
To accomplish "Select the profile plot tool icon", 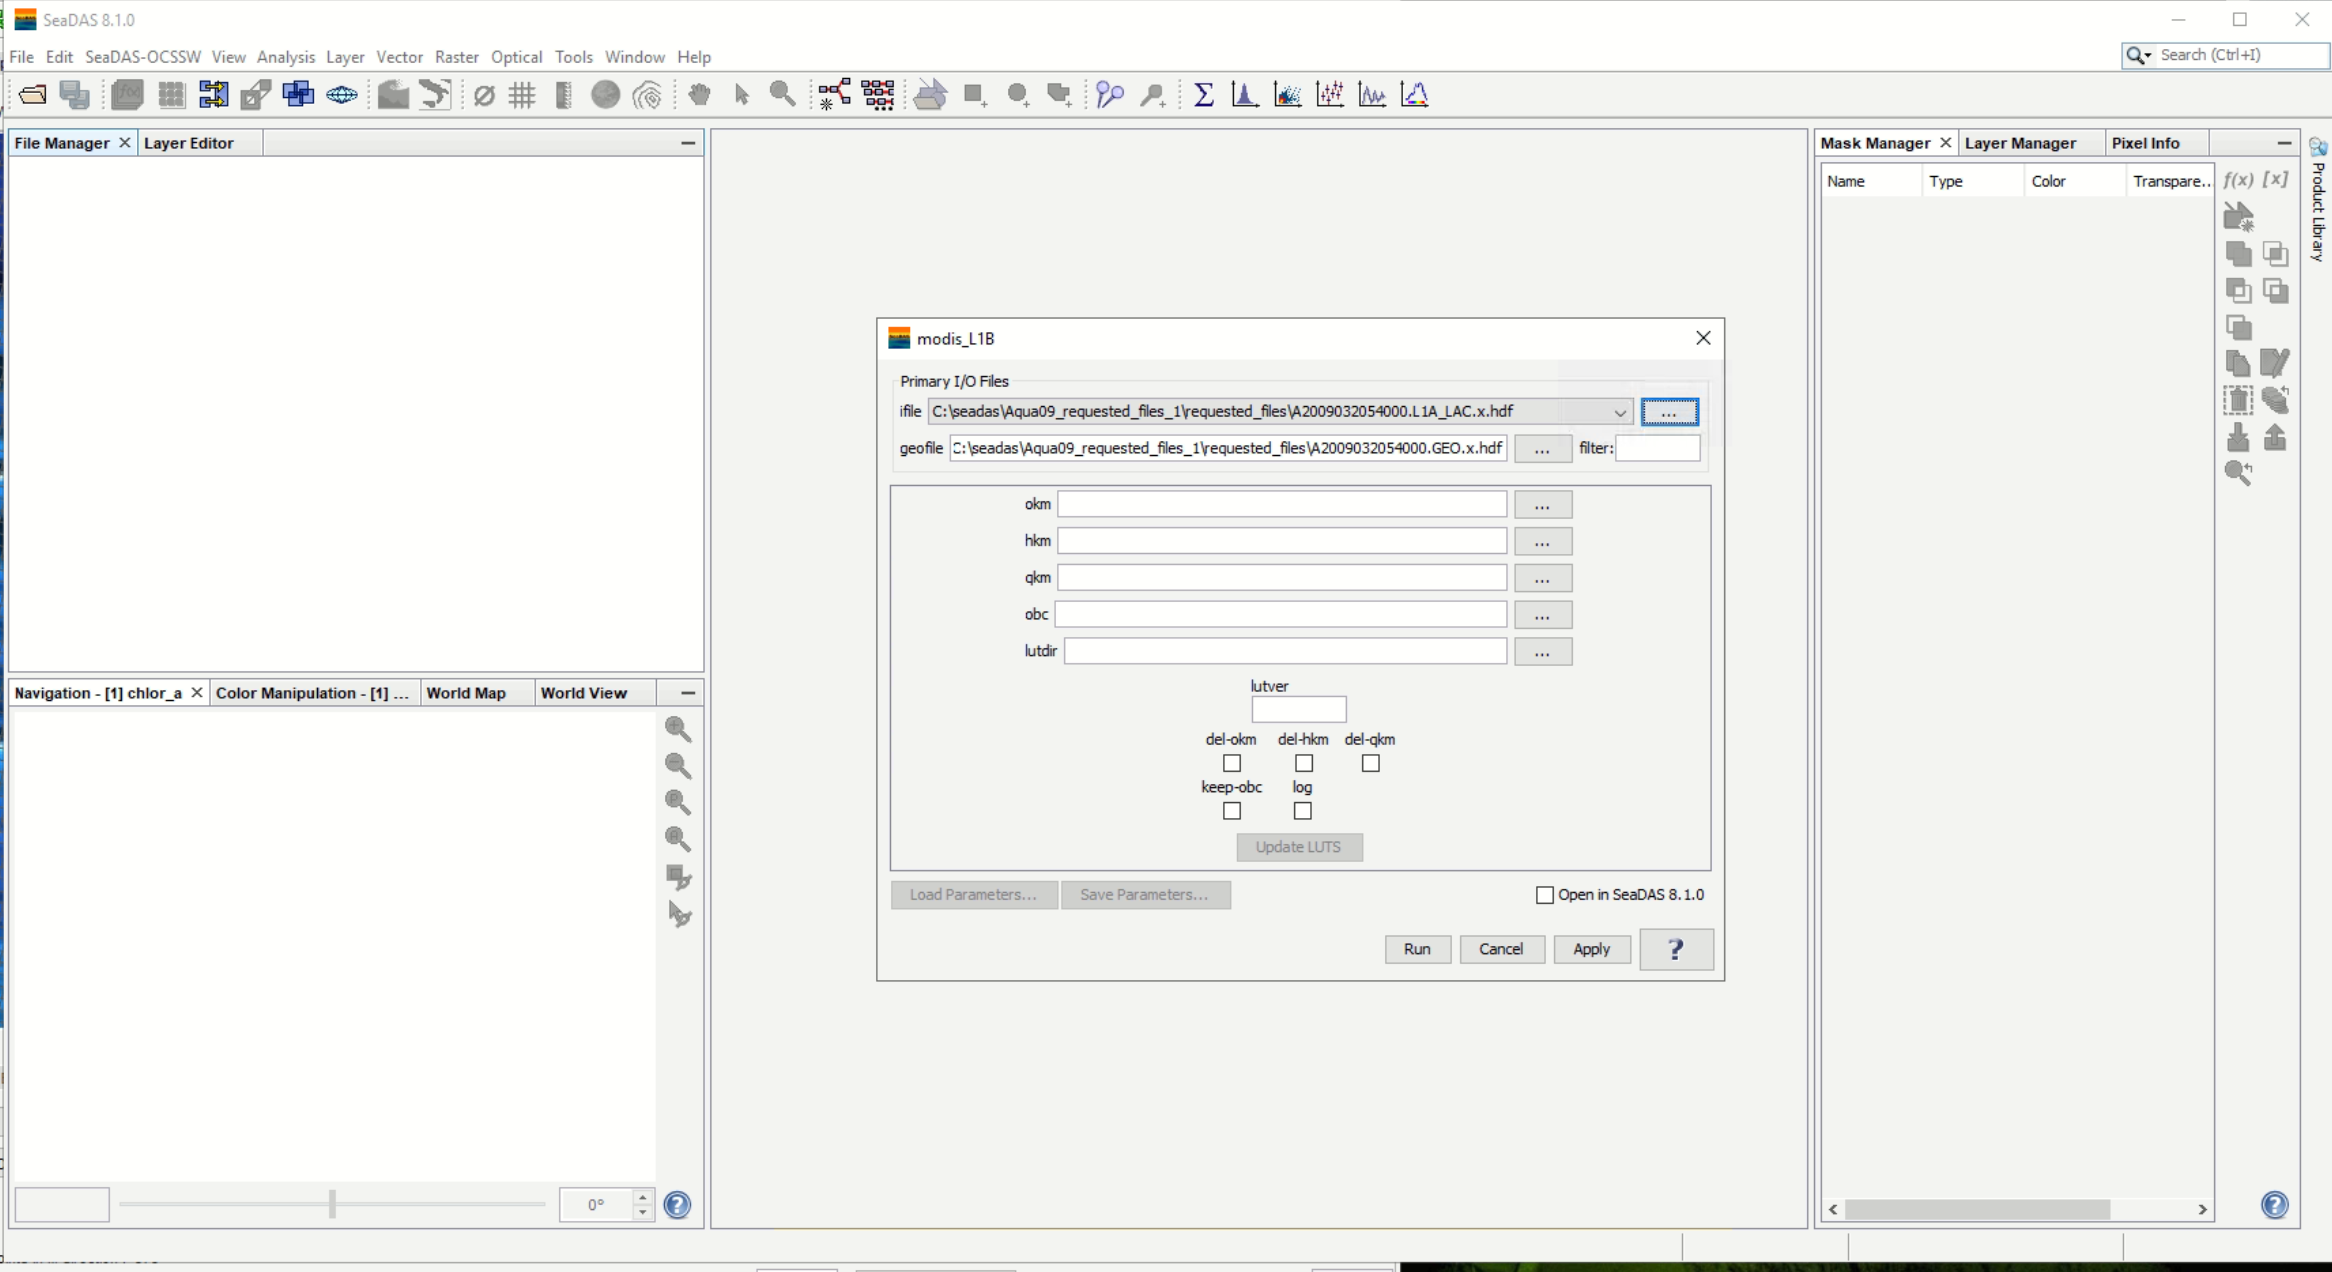I will (x=1370, y=94).
